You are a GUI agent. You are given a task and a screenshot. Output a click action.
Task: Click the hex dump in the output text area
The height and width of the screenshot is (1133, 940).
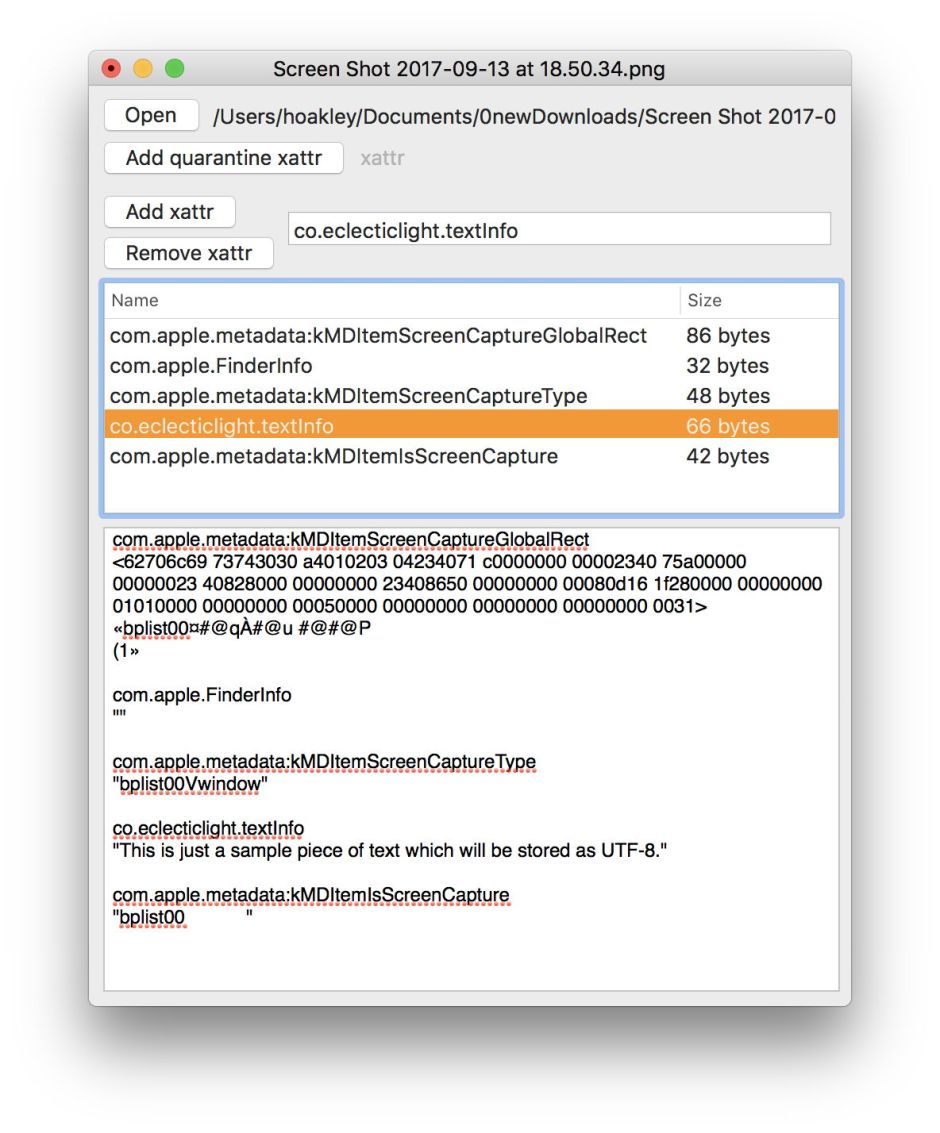pyautogui.click(x=466, y=584)
